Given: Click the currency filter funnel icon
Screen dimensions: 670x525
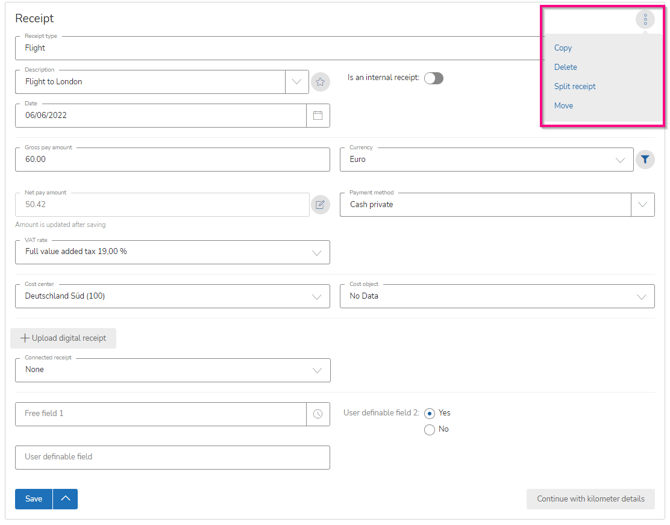Looking at the screenshot, I should pos(646,159).
